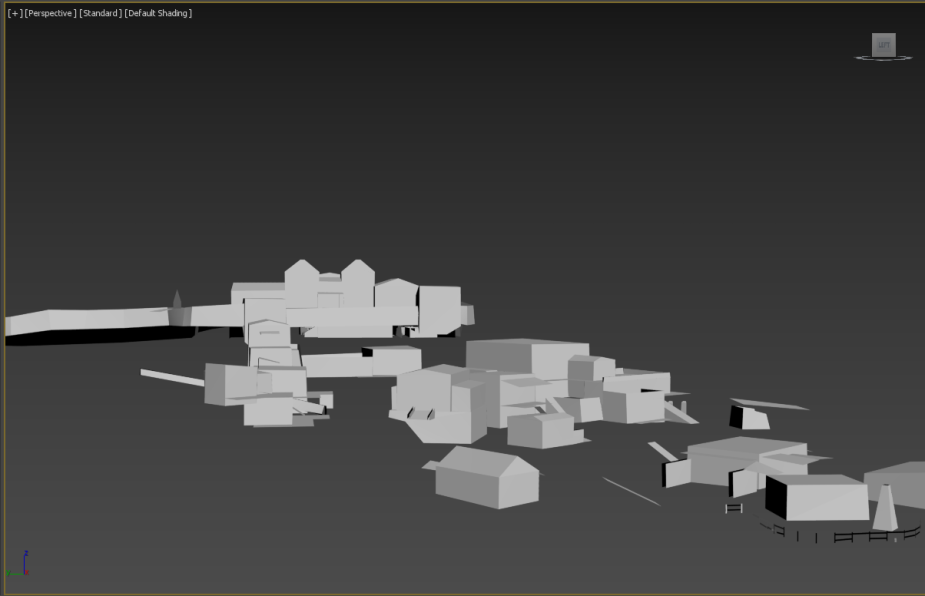Open the [+] general viewport menu

15,13
